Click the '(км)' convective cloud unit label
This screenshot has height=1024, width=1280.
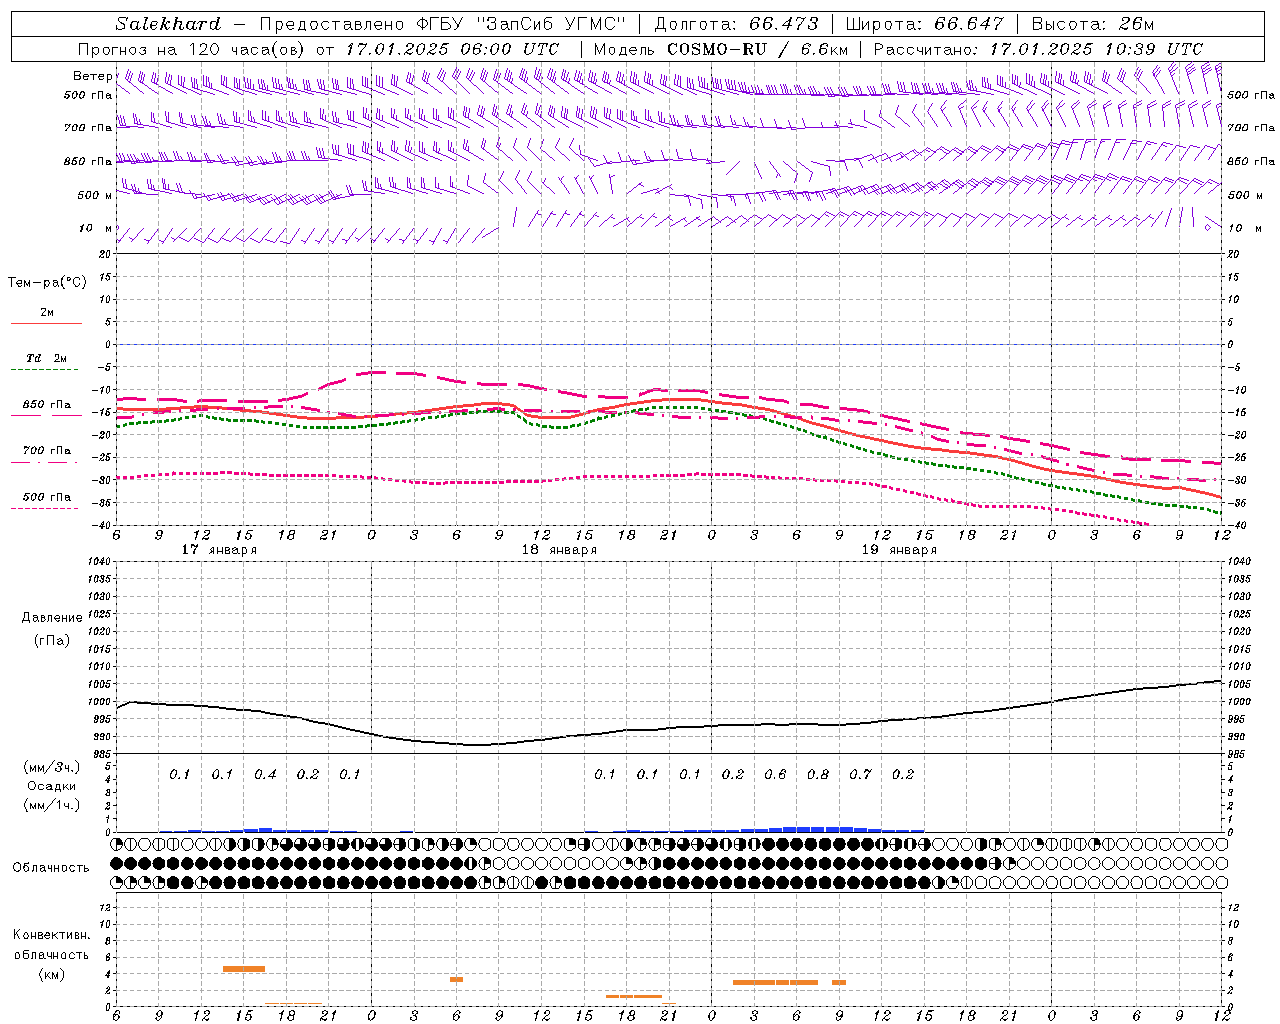tap(51, 974)
